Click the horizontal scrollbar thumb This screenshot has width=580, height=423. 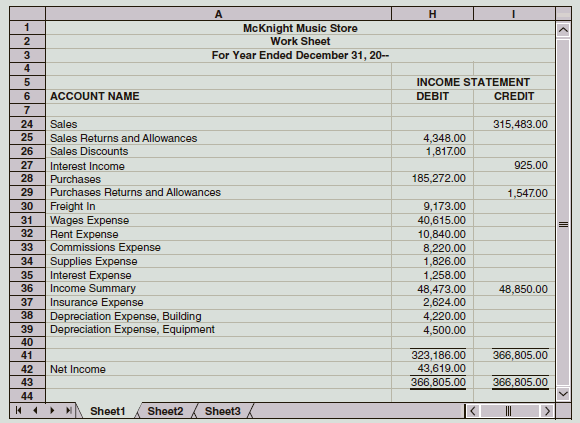[509, 410]
